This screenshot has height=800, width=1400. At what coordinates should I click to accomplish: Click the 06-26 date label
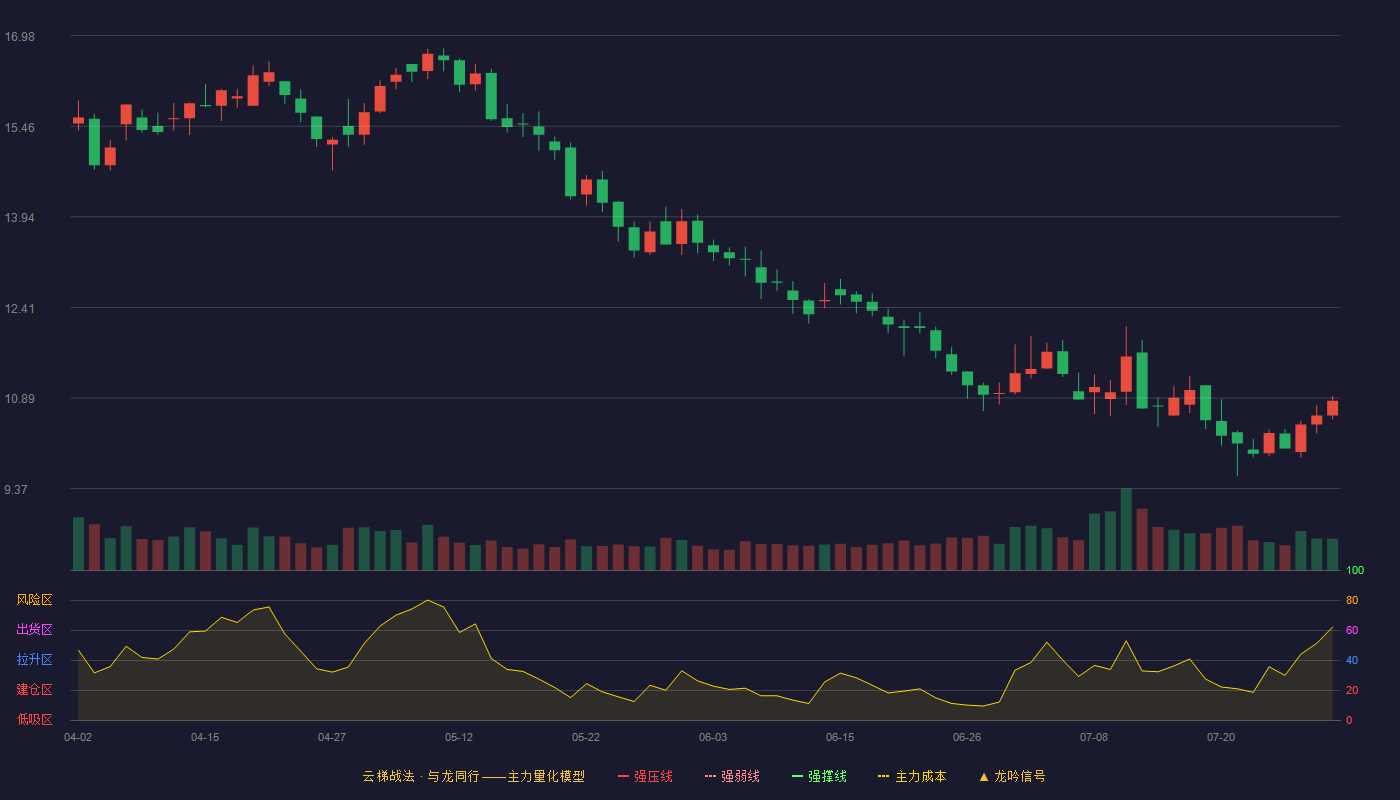967,737
